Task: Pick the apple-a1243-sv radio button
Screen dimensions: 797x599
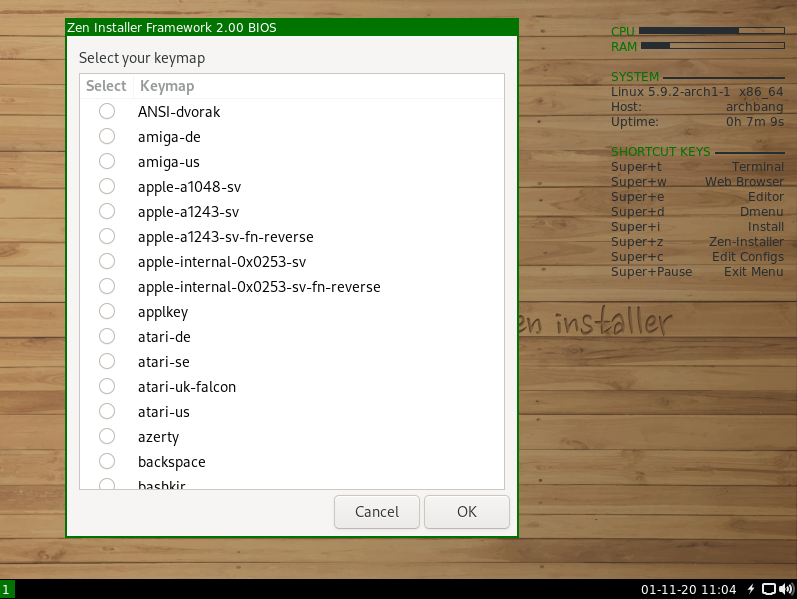Action: tap(107, 211)
